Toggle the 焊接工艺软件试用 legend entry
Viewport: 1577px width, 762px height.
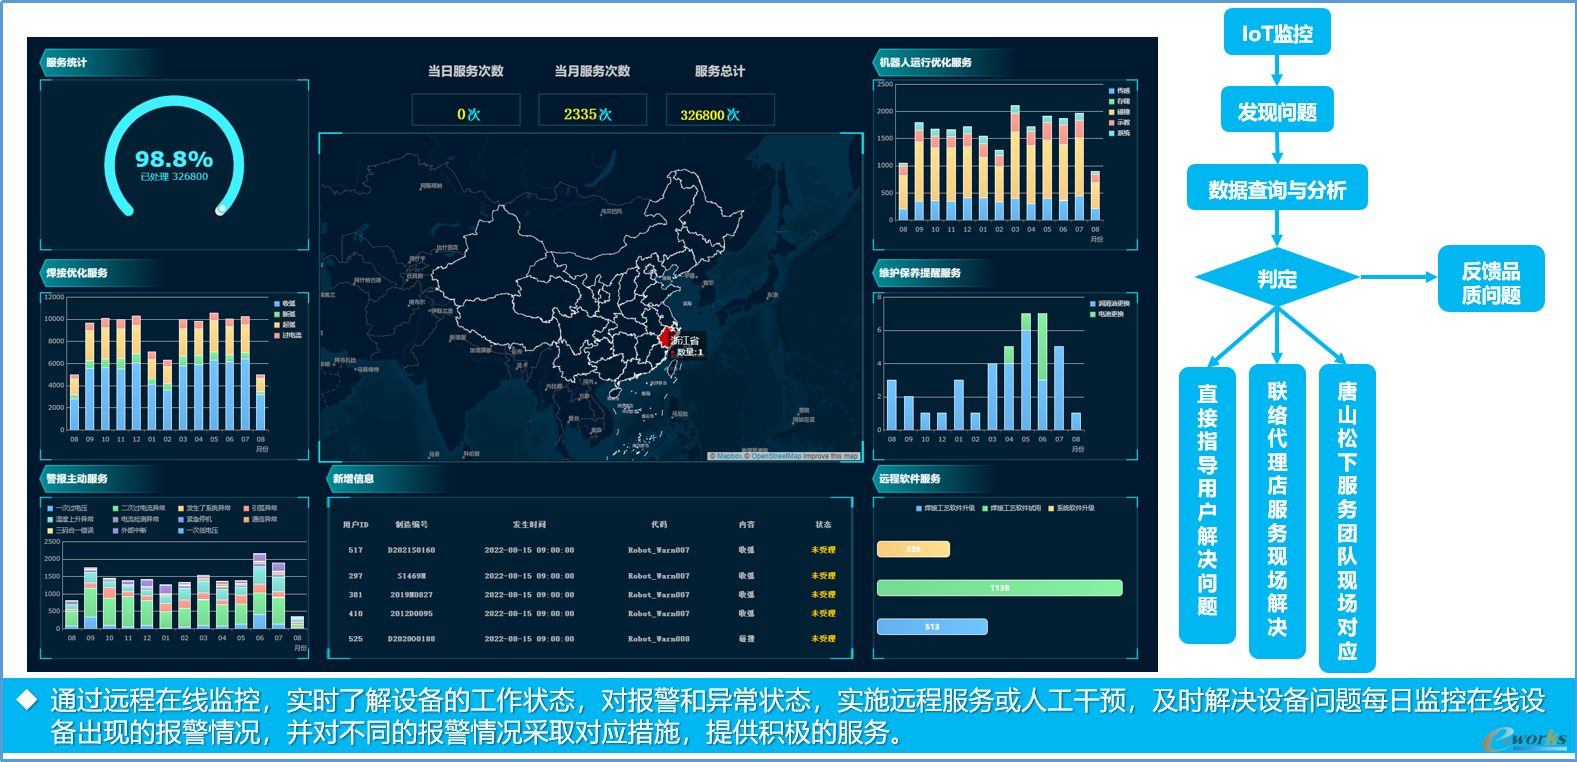click(1012, 508)
